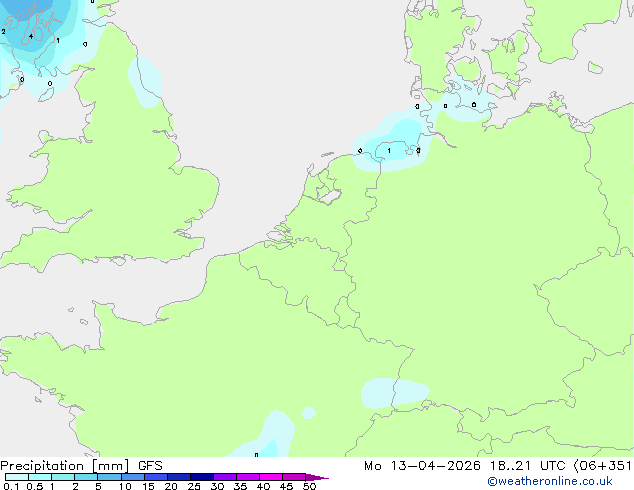Pick the 25 to 30 mm legend swatch

pos(202,477)
